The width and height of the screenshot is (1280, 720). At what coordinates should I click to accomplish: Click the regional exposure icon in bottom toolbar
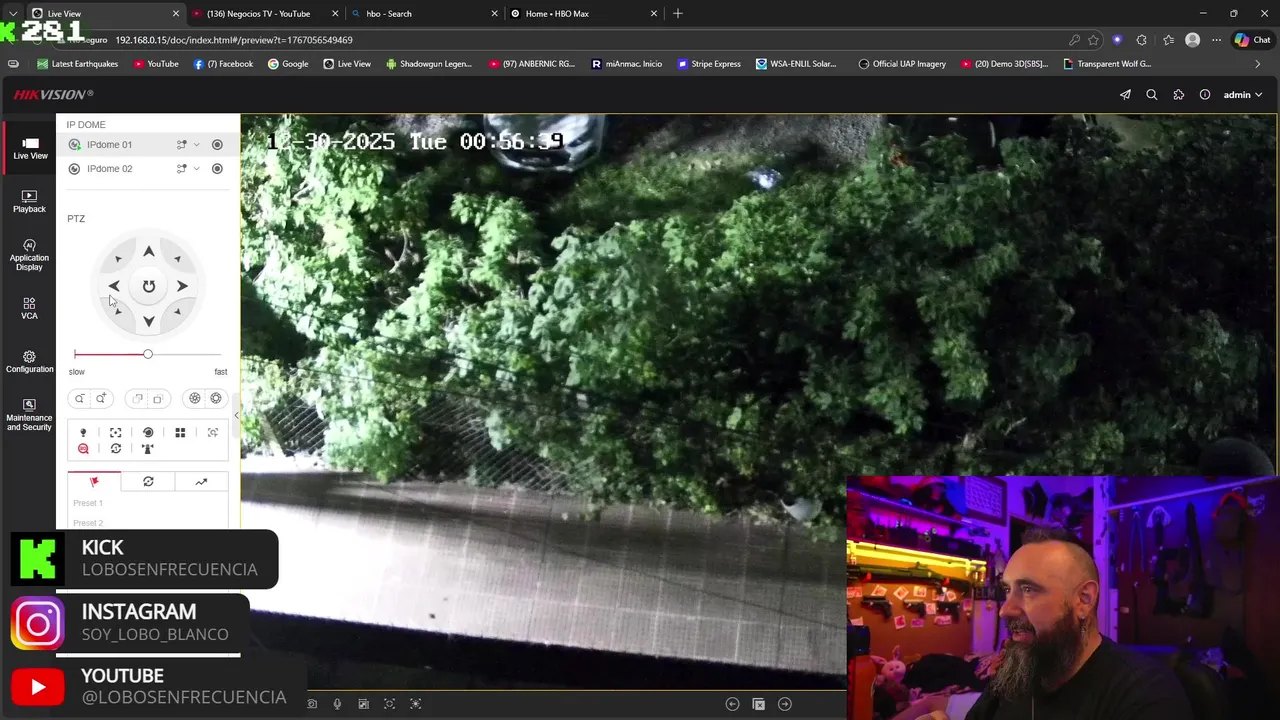coord(416,704)
